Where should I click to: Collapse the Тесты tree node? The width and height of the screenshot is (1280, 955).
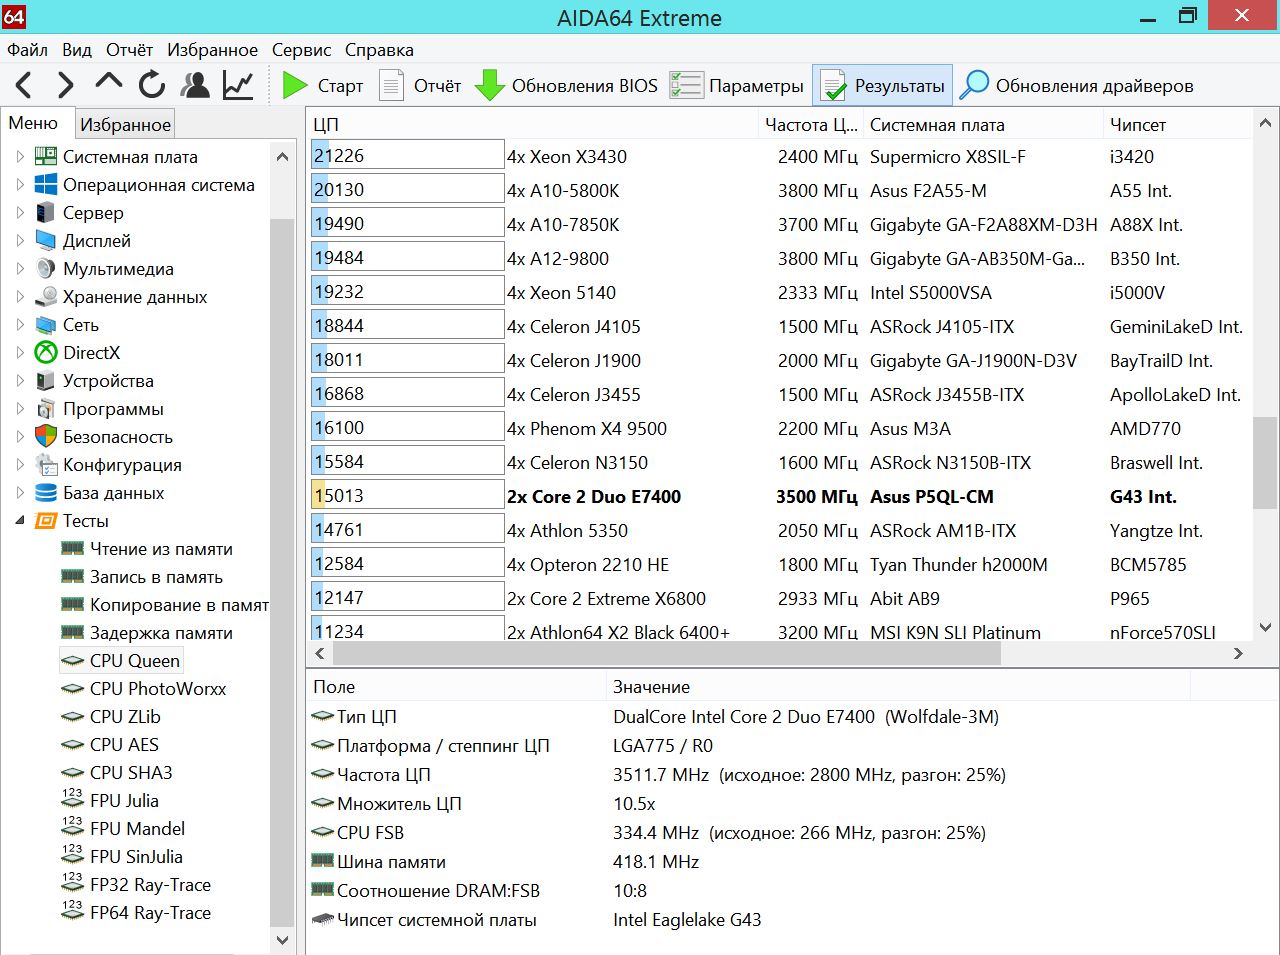pyautogui.click(x=20, y=521)
